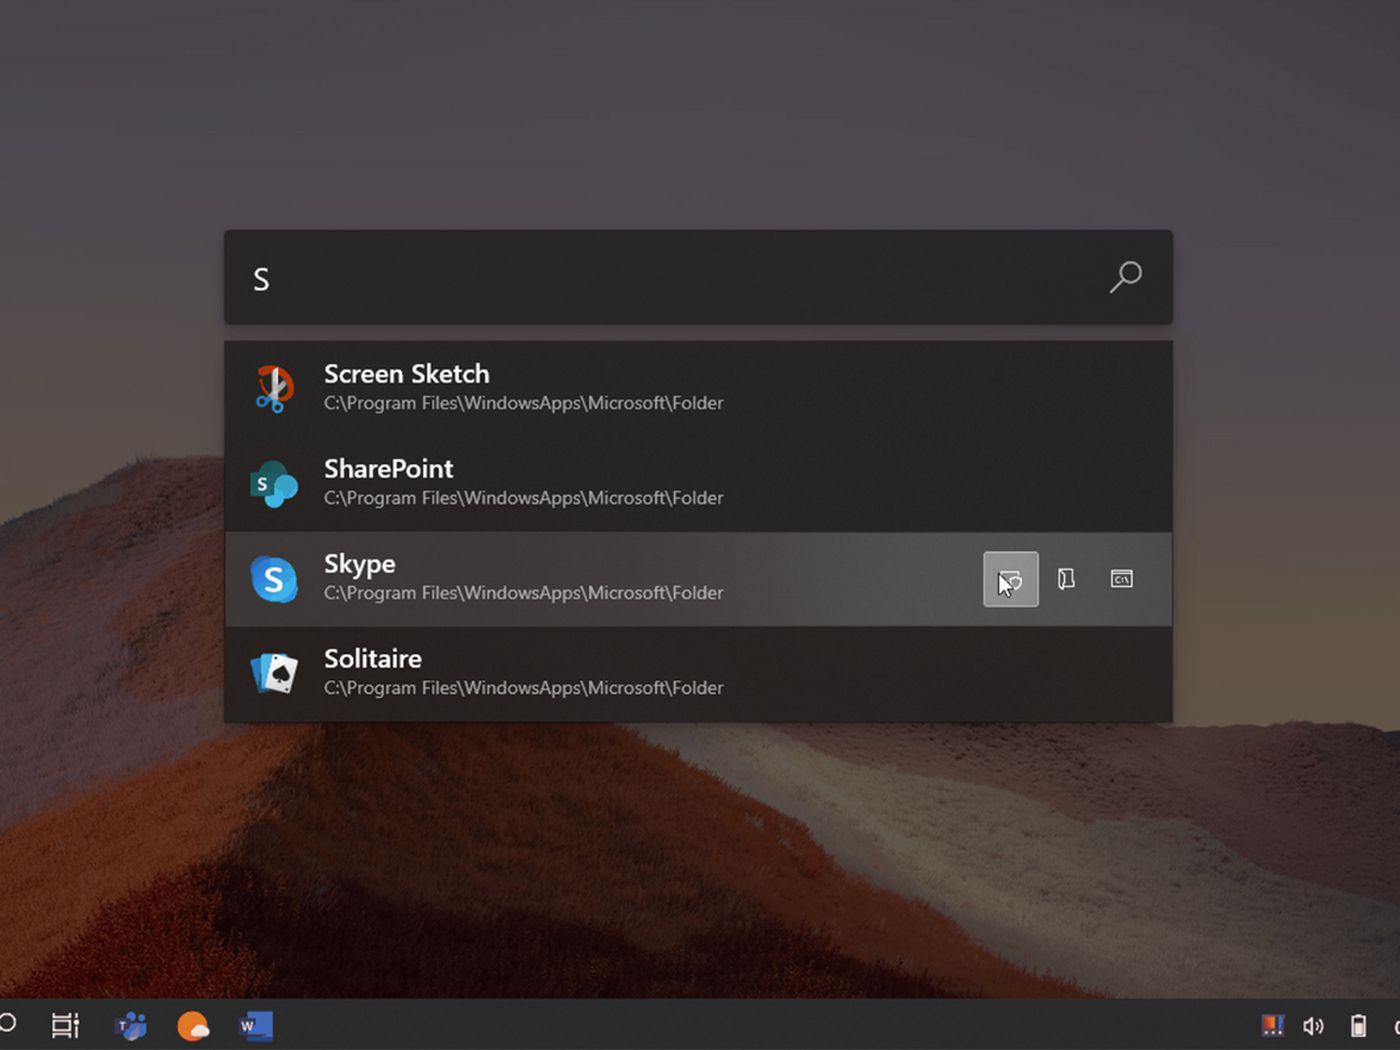Launch Screen Sketch from the results
This screenshot has width=1400, height=1050.
[x=406, y=374]
